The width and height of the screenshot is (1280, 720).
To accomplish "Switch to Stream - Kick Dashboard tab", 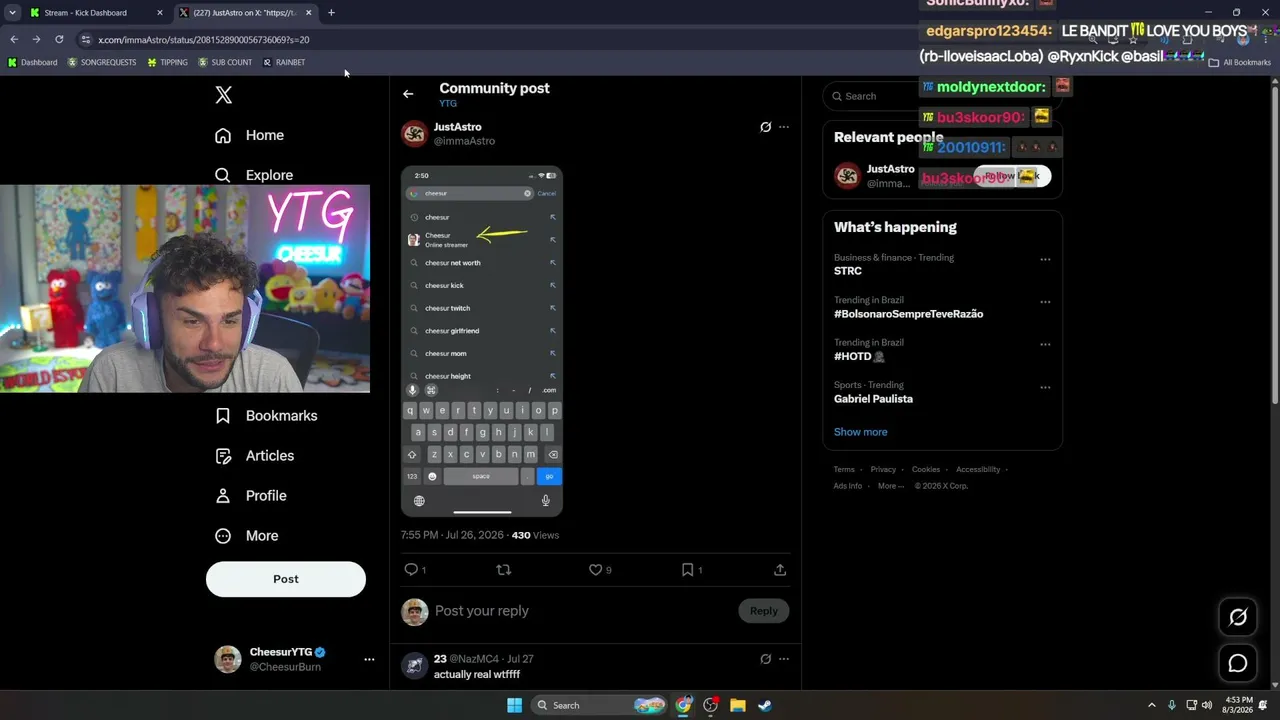I will click(95, 13).
